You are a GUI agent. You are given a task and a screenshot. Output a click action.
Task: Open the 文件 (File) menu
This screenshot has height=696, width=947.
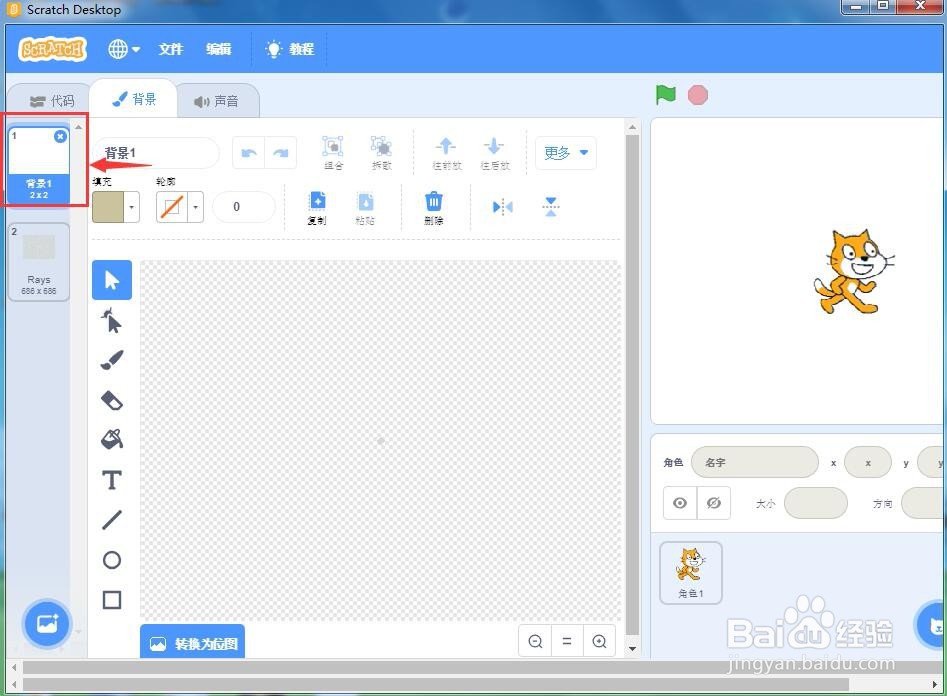[171, 49]
